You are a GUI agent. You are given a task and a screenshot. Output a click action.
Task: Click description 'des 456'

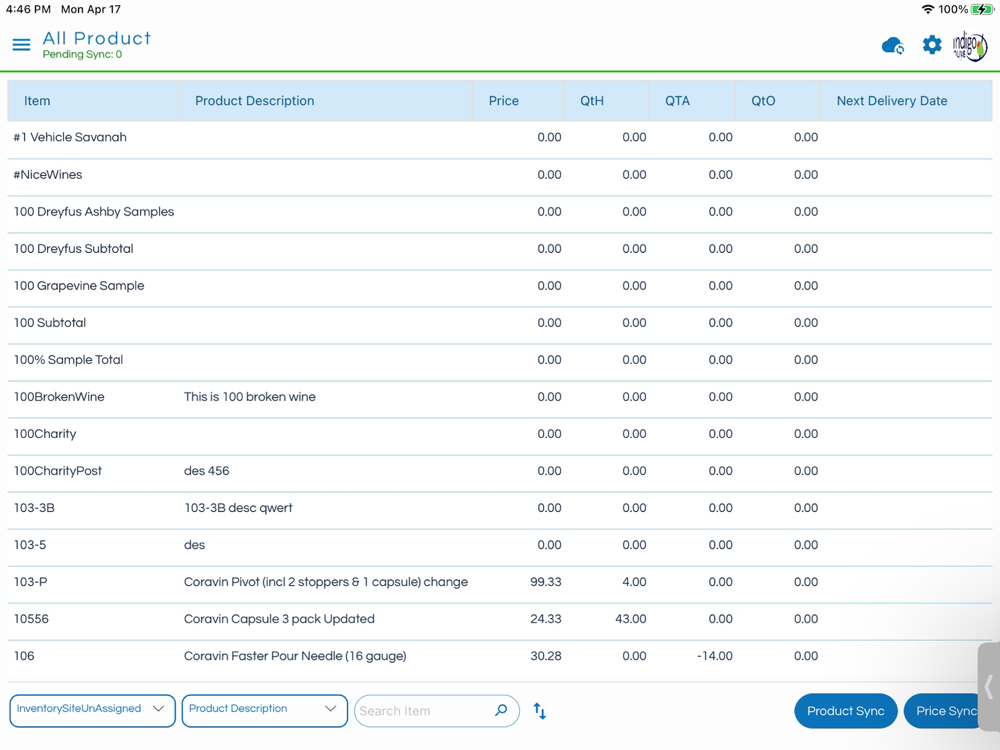[206, 471]
